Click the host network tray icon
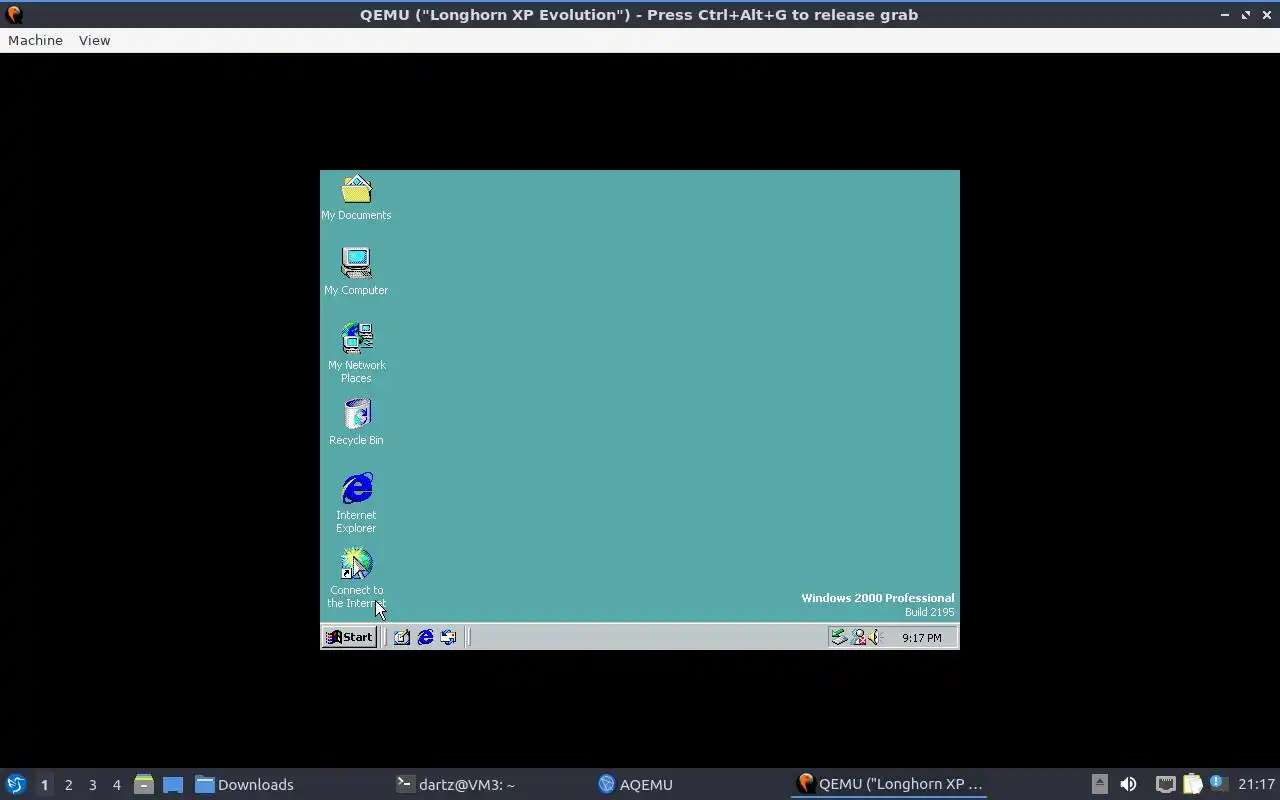 pyautogui.click(x=1165, y=784)
